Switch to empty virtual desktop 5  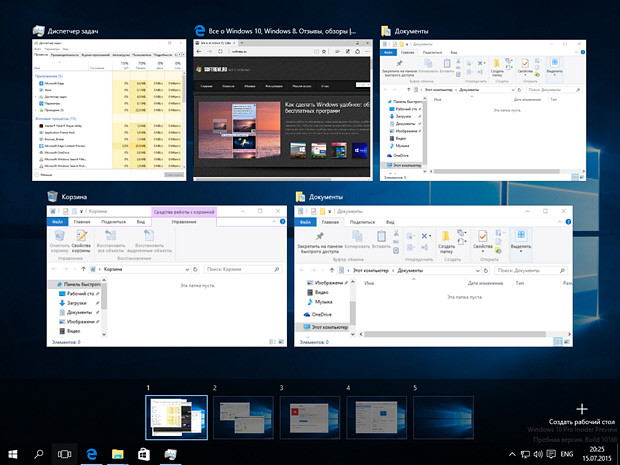443,418
